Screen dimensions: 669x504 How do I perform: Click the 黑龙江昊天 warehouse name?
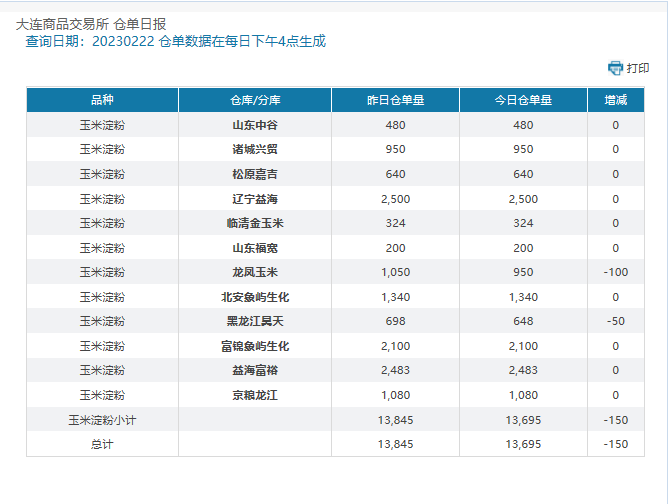(x=255, y=321)
